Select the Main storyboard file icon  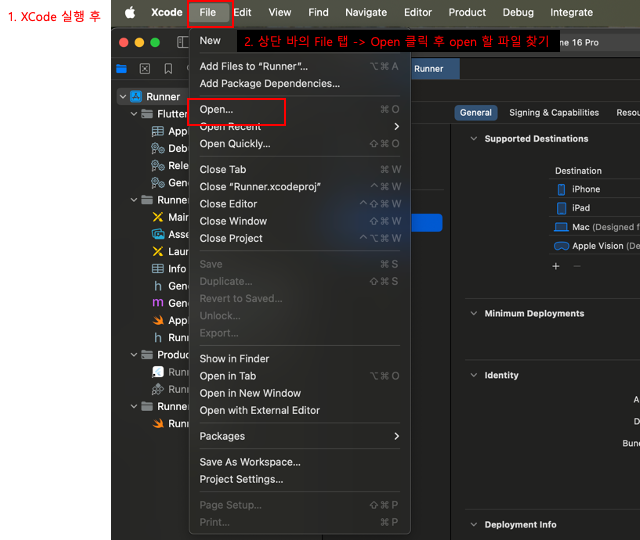158,217
